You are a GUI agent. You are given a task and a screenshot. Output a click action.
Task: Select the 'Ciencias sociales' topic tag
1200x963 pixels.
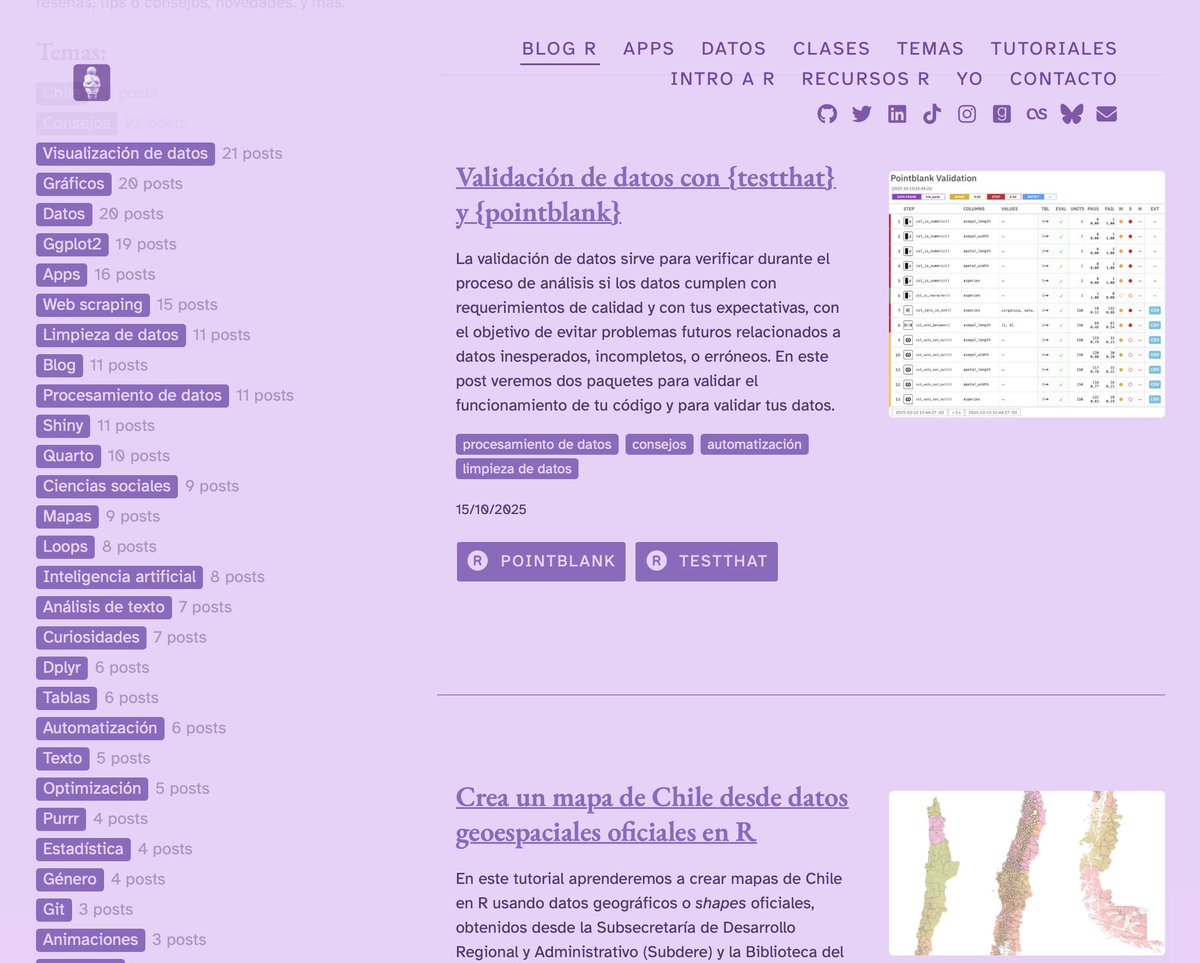(x=107, y=486)
